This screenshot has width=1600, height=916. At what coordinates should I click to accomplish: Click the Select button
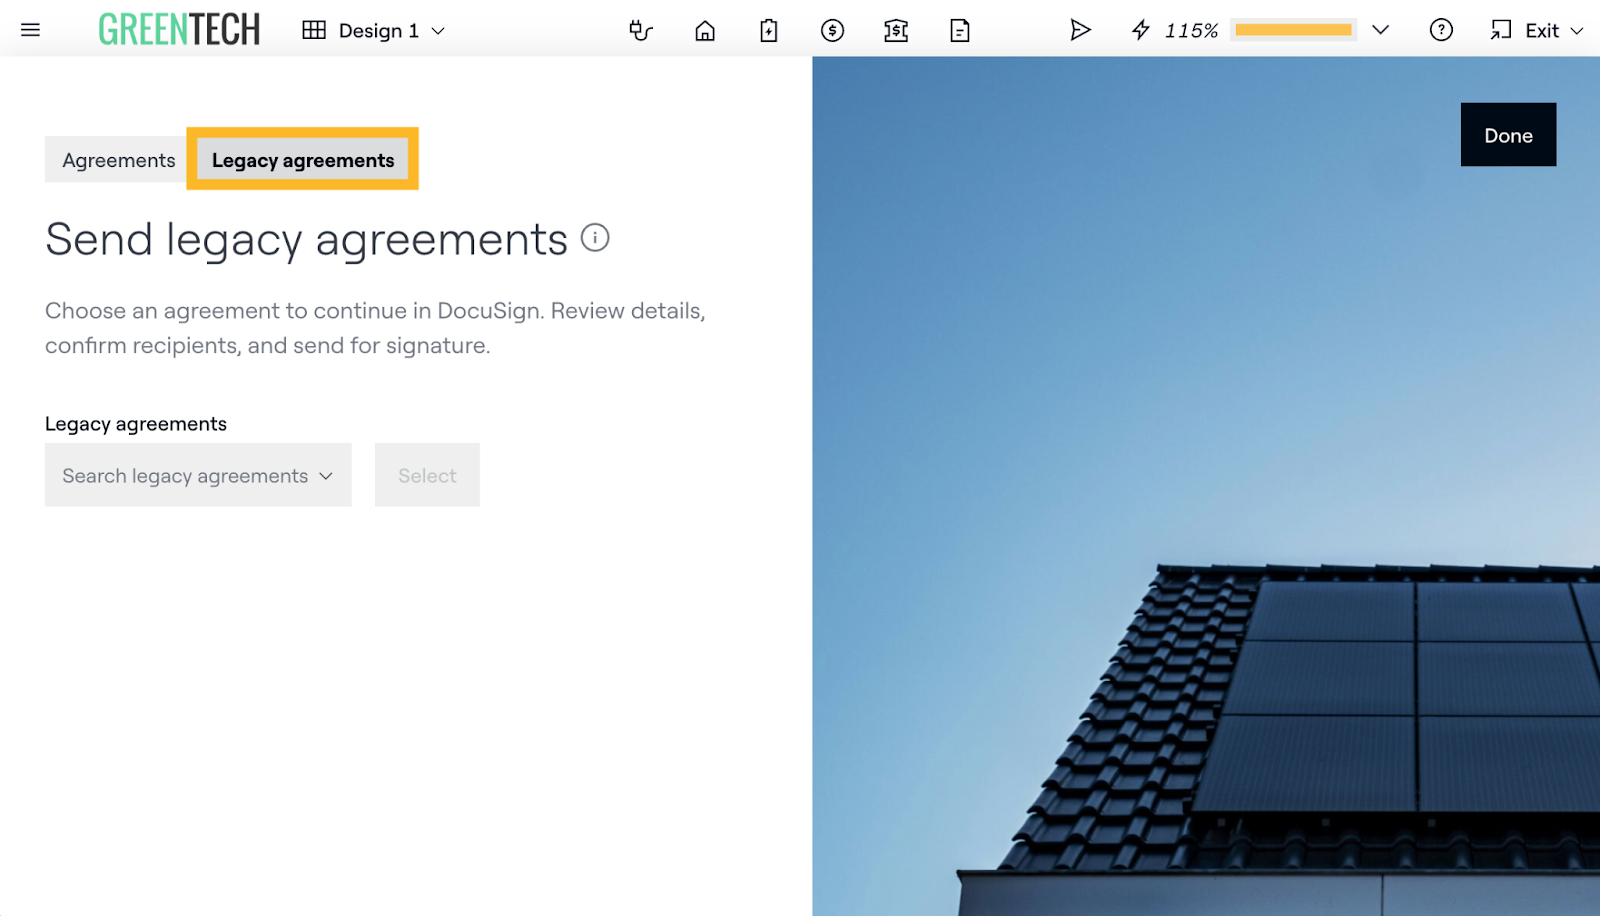click(427, 475)
